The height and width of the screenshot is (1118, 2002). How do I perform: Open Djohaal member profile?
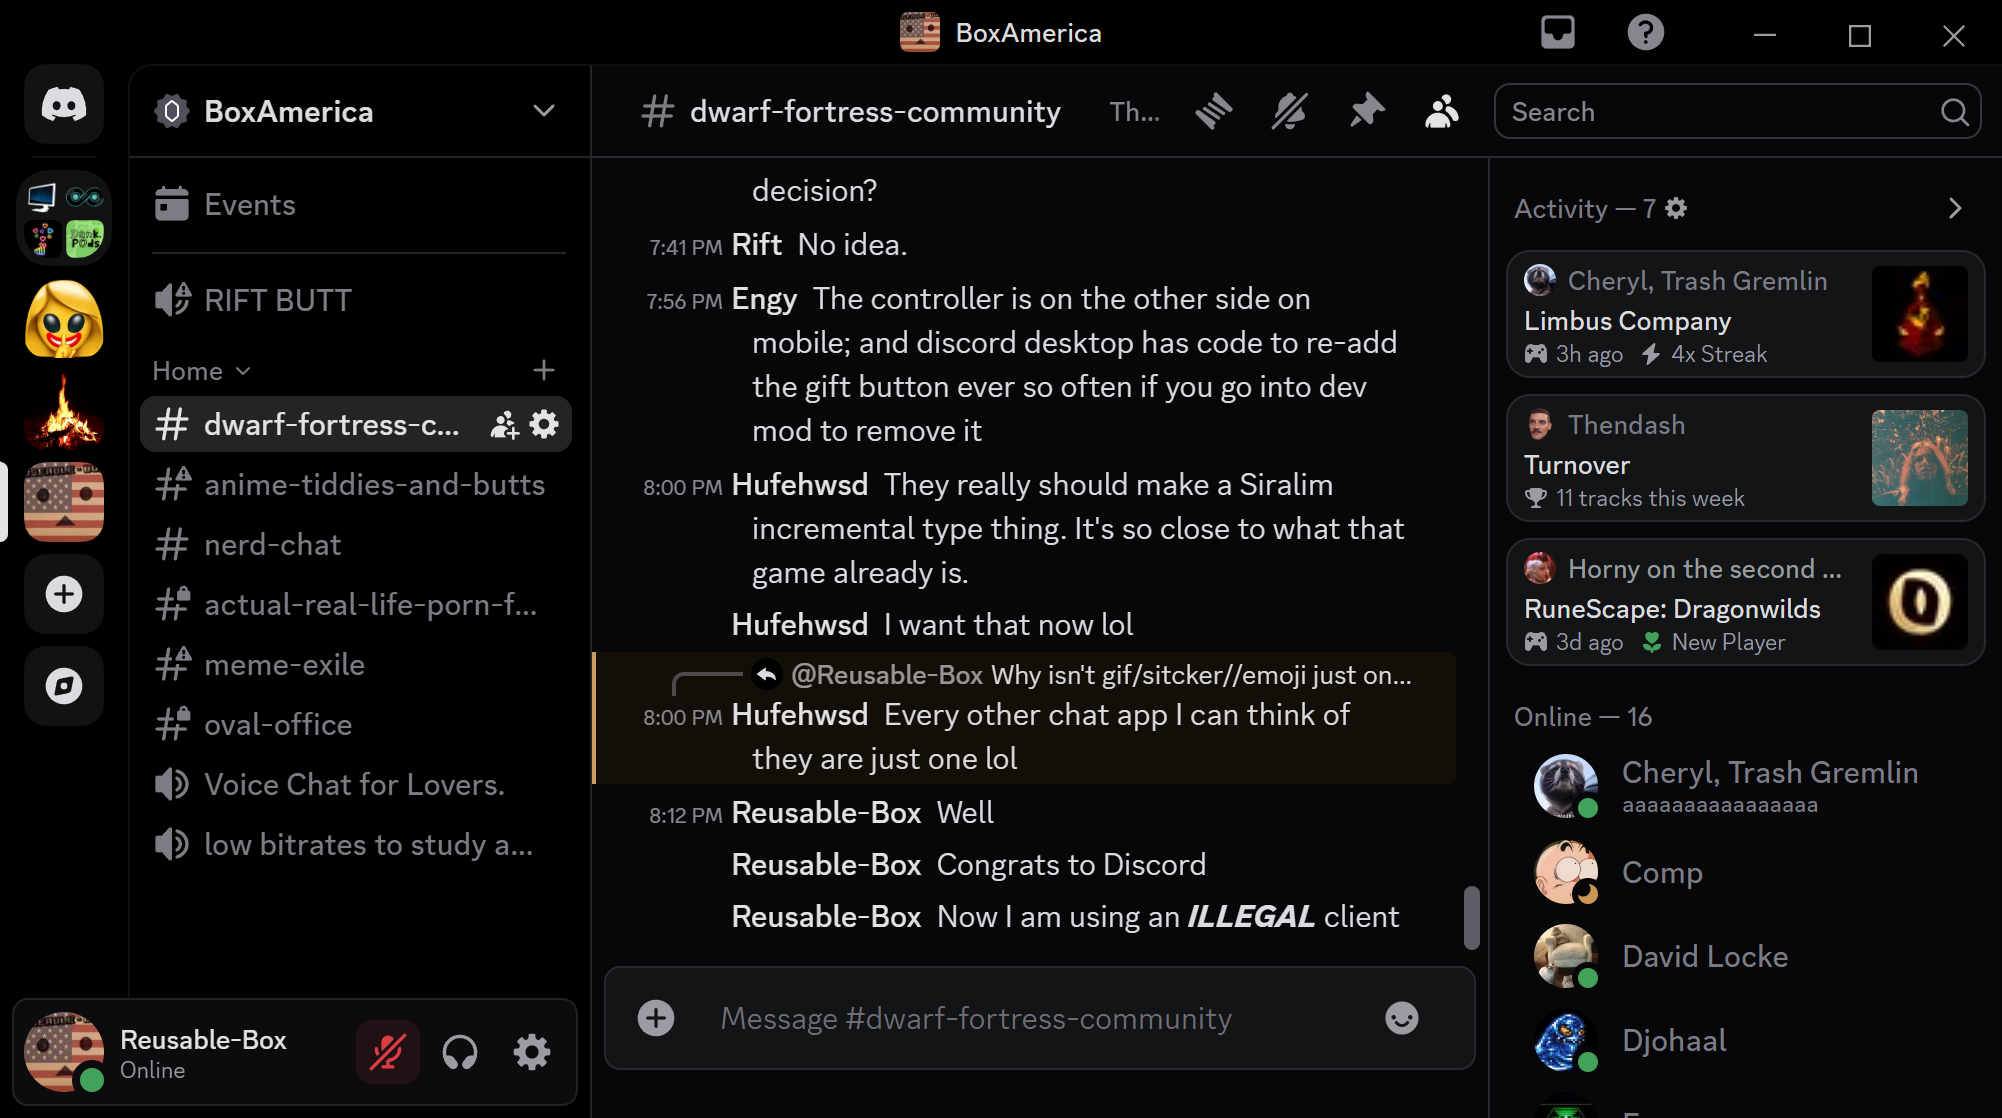pos(1745,1040)
